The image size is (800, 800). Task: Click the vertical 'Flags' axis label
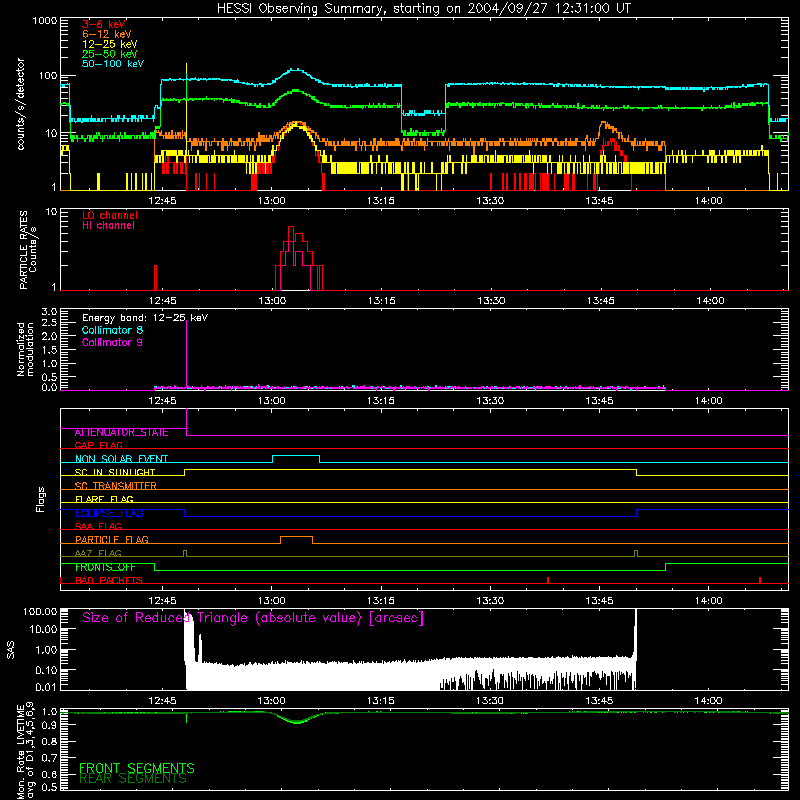[x=41, y=499]
